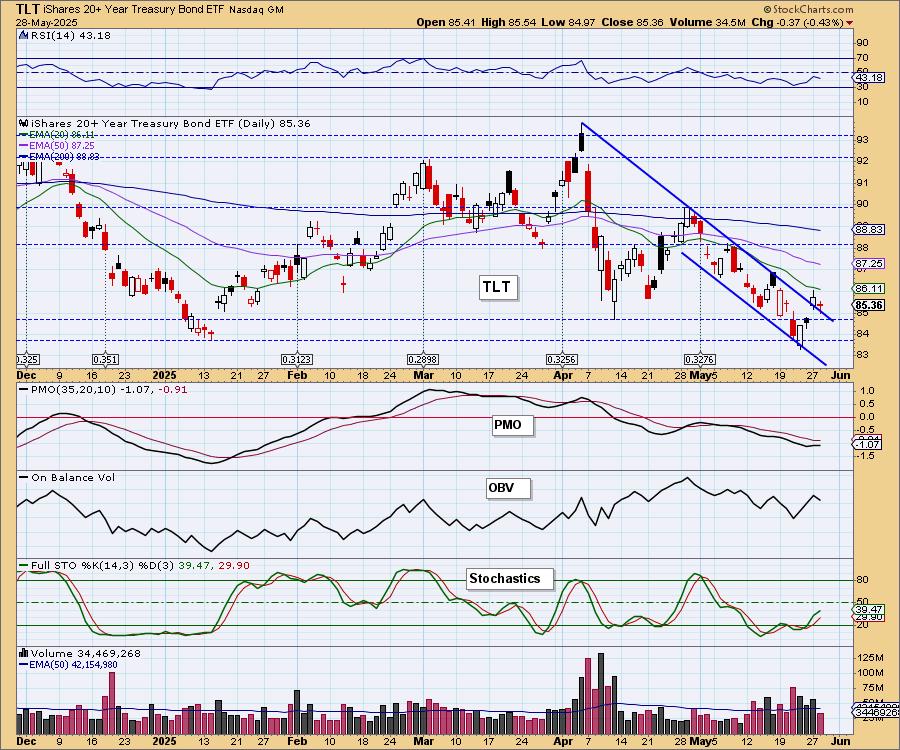The width and height of the screenshot is (900, 750).
Task: Click the 100M volume axis label
Action: (x=871, y=673)
